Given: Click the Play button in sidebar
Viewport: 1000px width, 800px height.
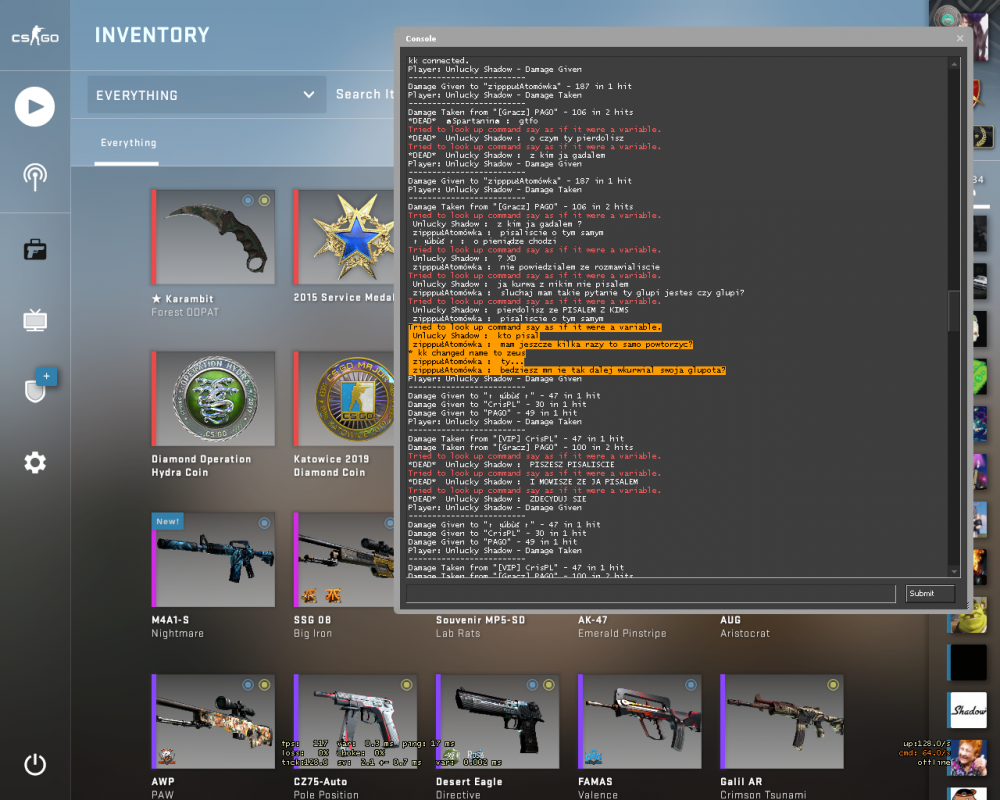Looking at the screenshot, I should click(34, 107).
